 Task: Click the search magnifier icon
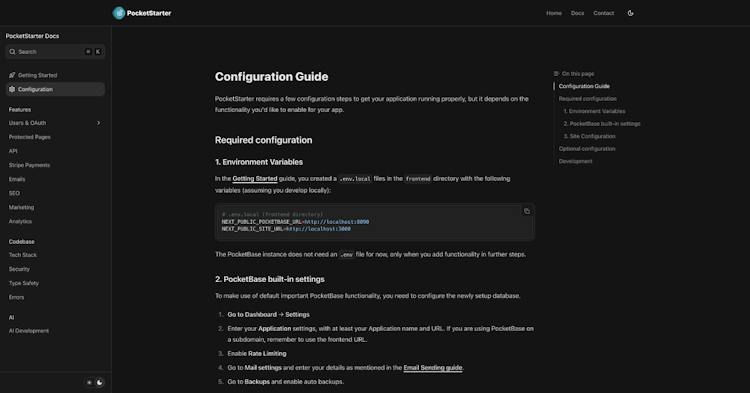pyautogui.click(x=12, y=52)
